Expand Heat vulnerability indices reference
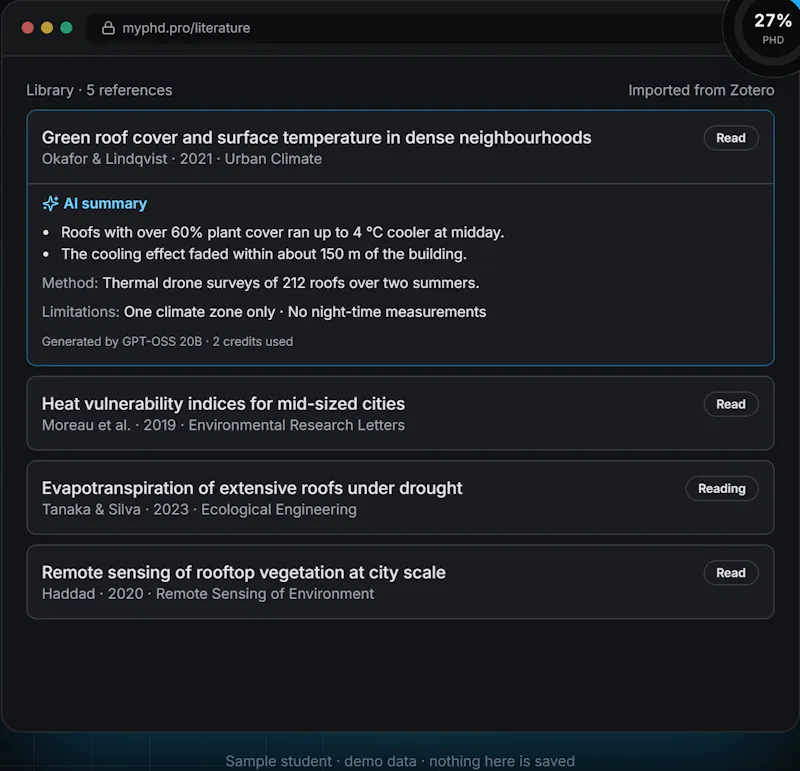This screenshot has width=800, height=771. pos(401,413)
